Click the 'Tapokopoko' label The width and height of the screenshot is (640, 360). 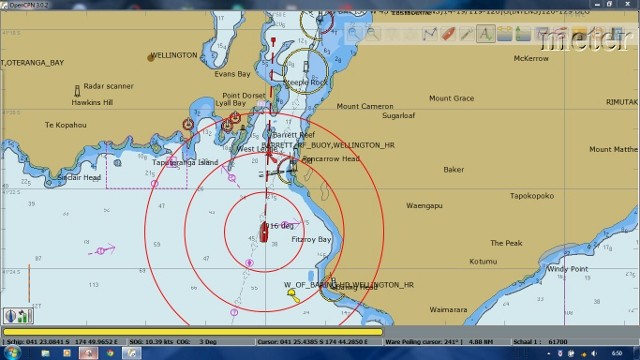coord(532,196)
